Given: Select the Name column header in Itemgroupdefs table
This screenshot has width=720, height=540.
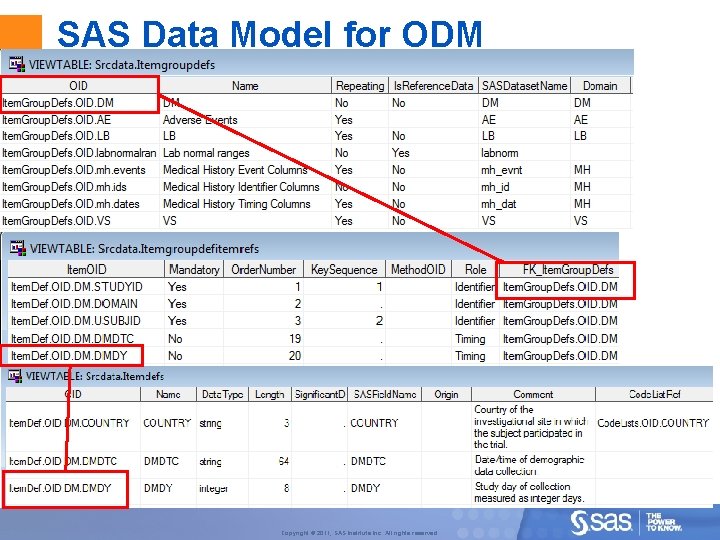Looking at the screenshot, I should (x=245, y=85).
